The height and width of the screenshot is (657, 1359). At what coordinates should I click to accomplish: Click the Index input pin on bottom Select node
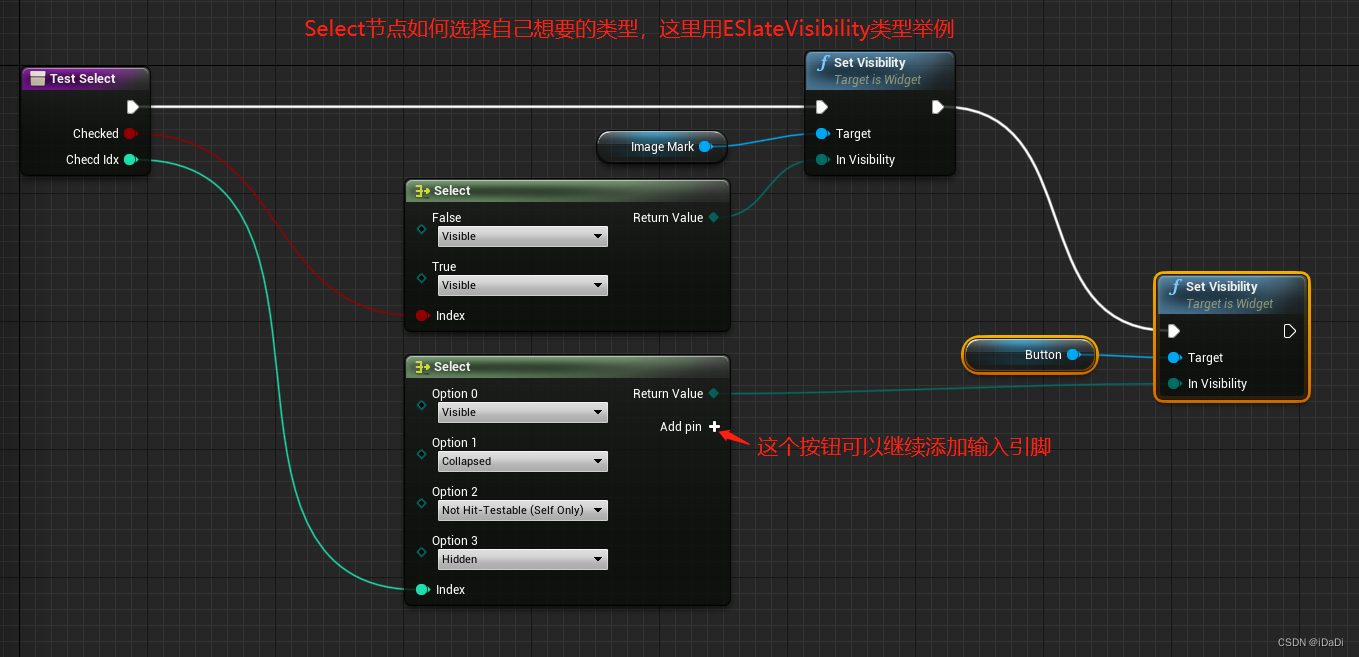click(424, 589)
